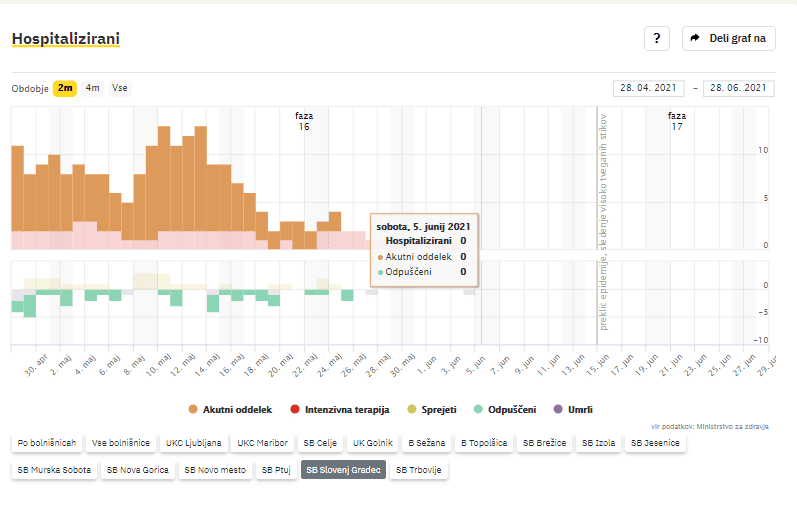The height and width of the screenshot is (506, 797).
Task: Select the Vse period option
Action: [x=120, y=88]
